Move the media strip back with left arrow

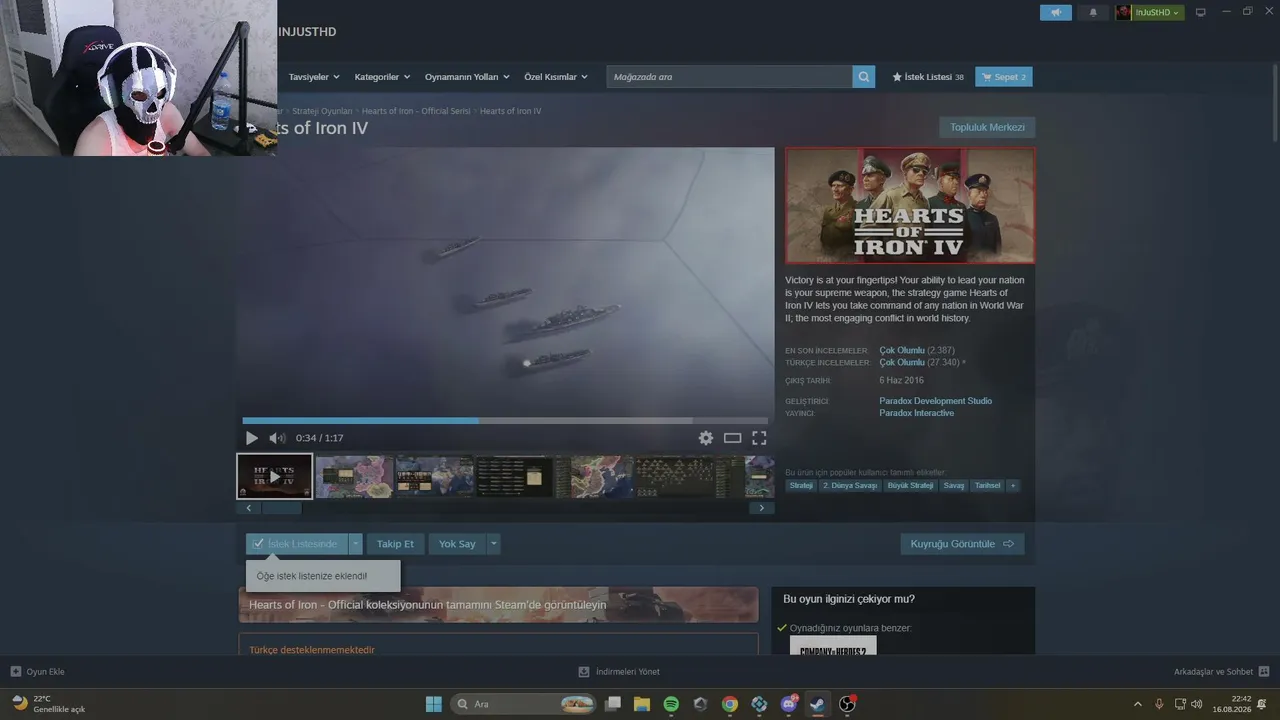(x=249, y=508)
